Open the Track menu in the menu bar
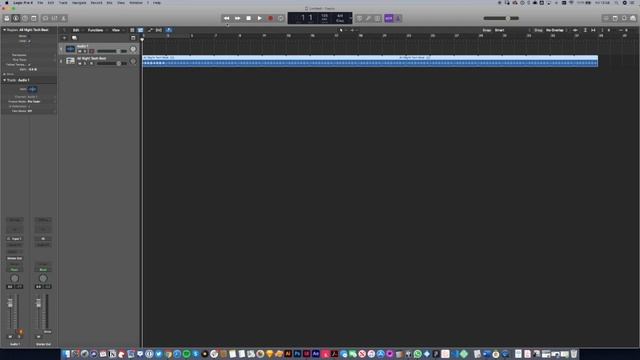 pyautogui.click(x=63, y=3)
